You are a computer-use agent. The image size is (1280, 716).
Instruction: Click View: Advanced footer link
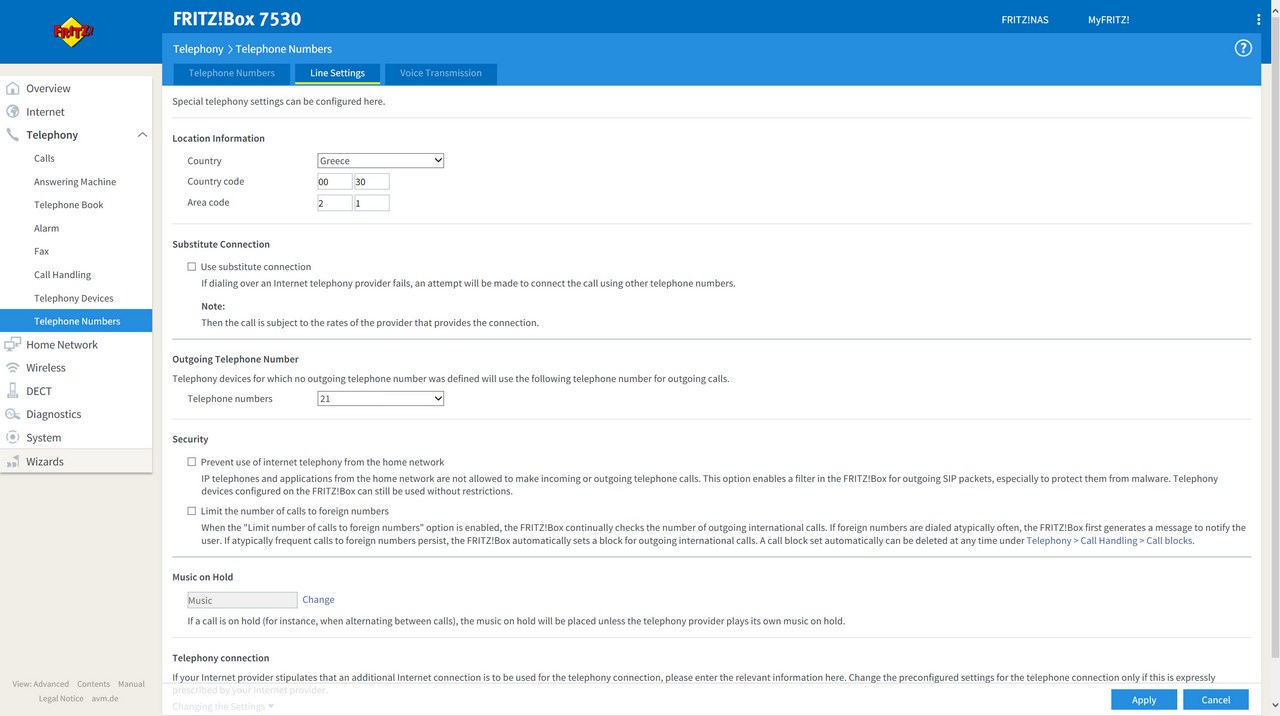[41, 684]
